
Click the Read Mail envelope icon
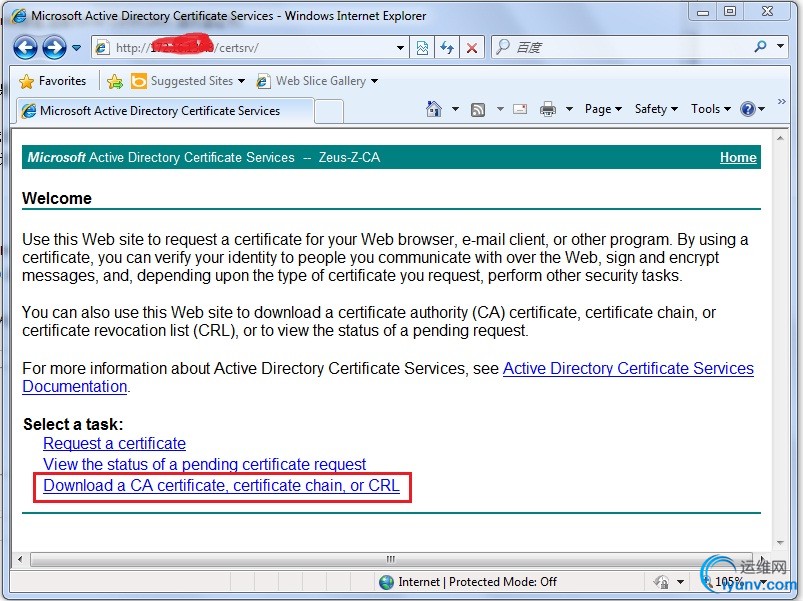coord(520,109)
